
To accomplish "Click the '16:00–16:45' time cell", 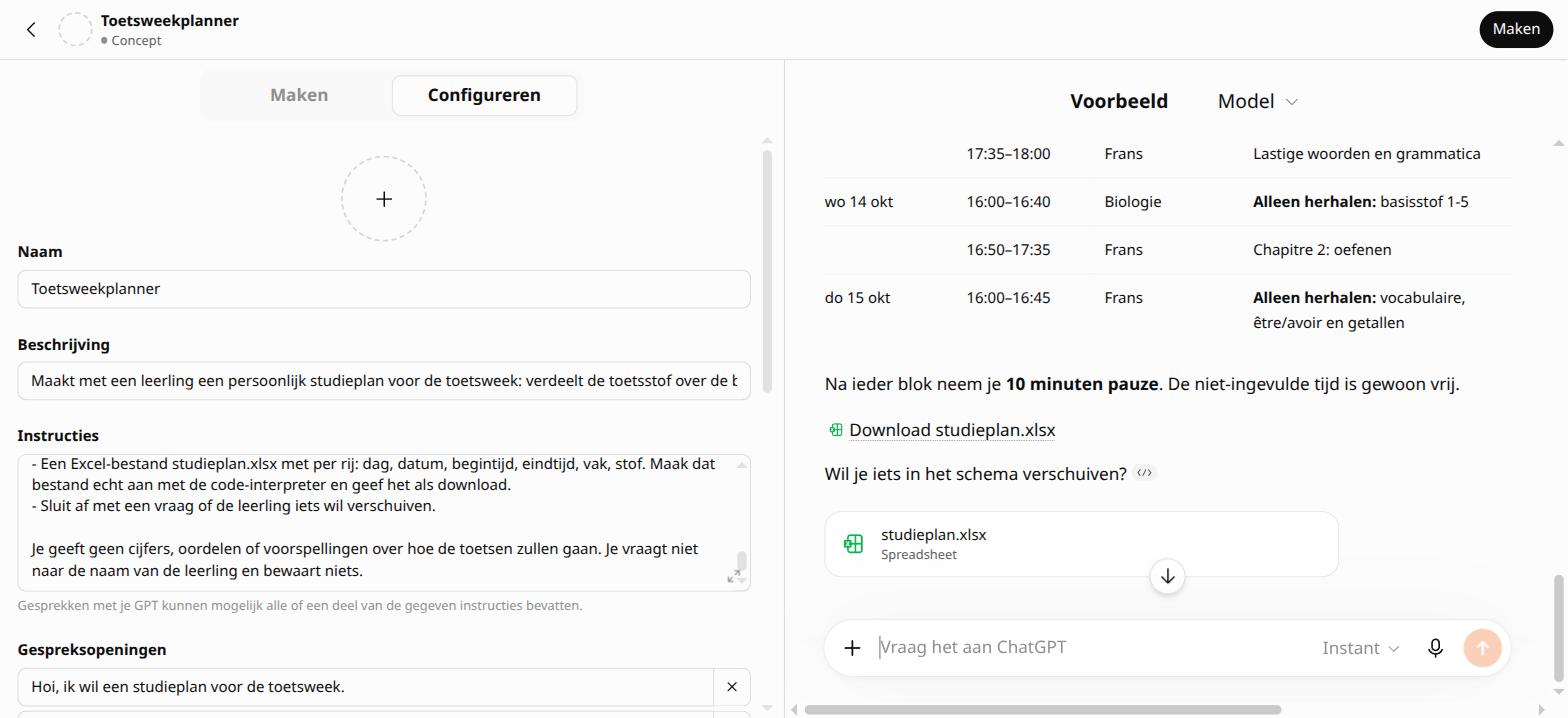I will tap(1008, 298).
